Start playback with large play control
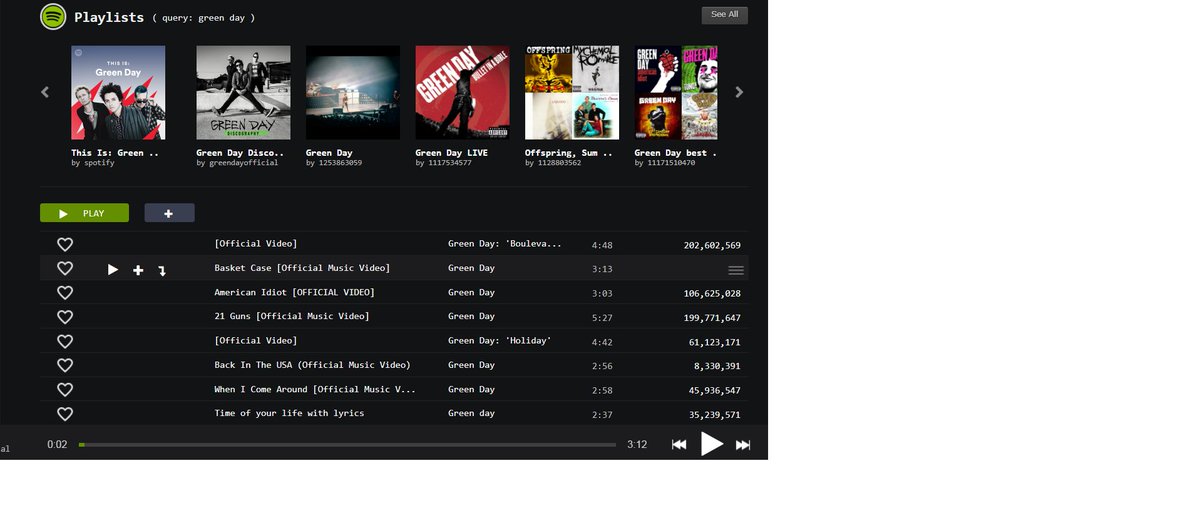The height and width of the screenshot is (518, 1200). tap(711, 444)
